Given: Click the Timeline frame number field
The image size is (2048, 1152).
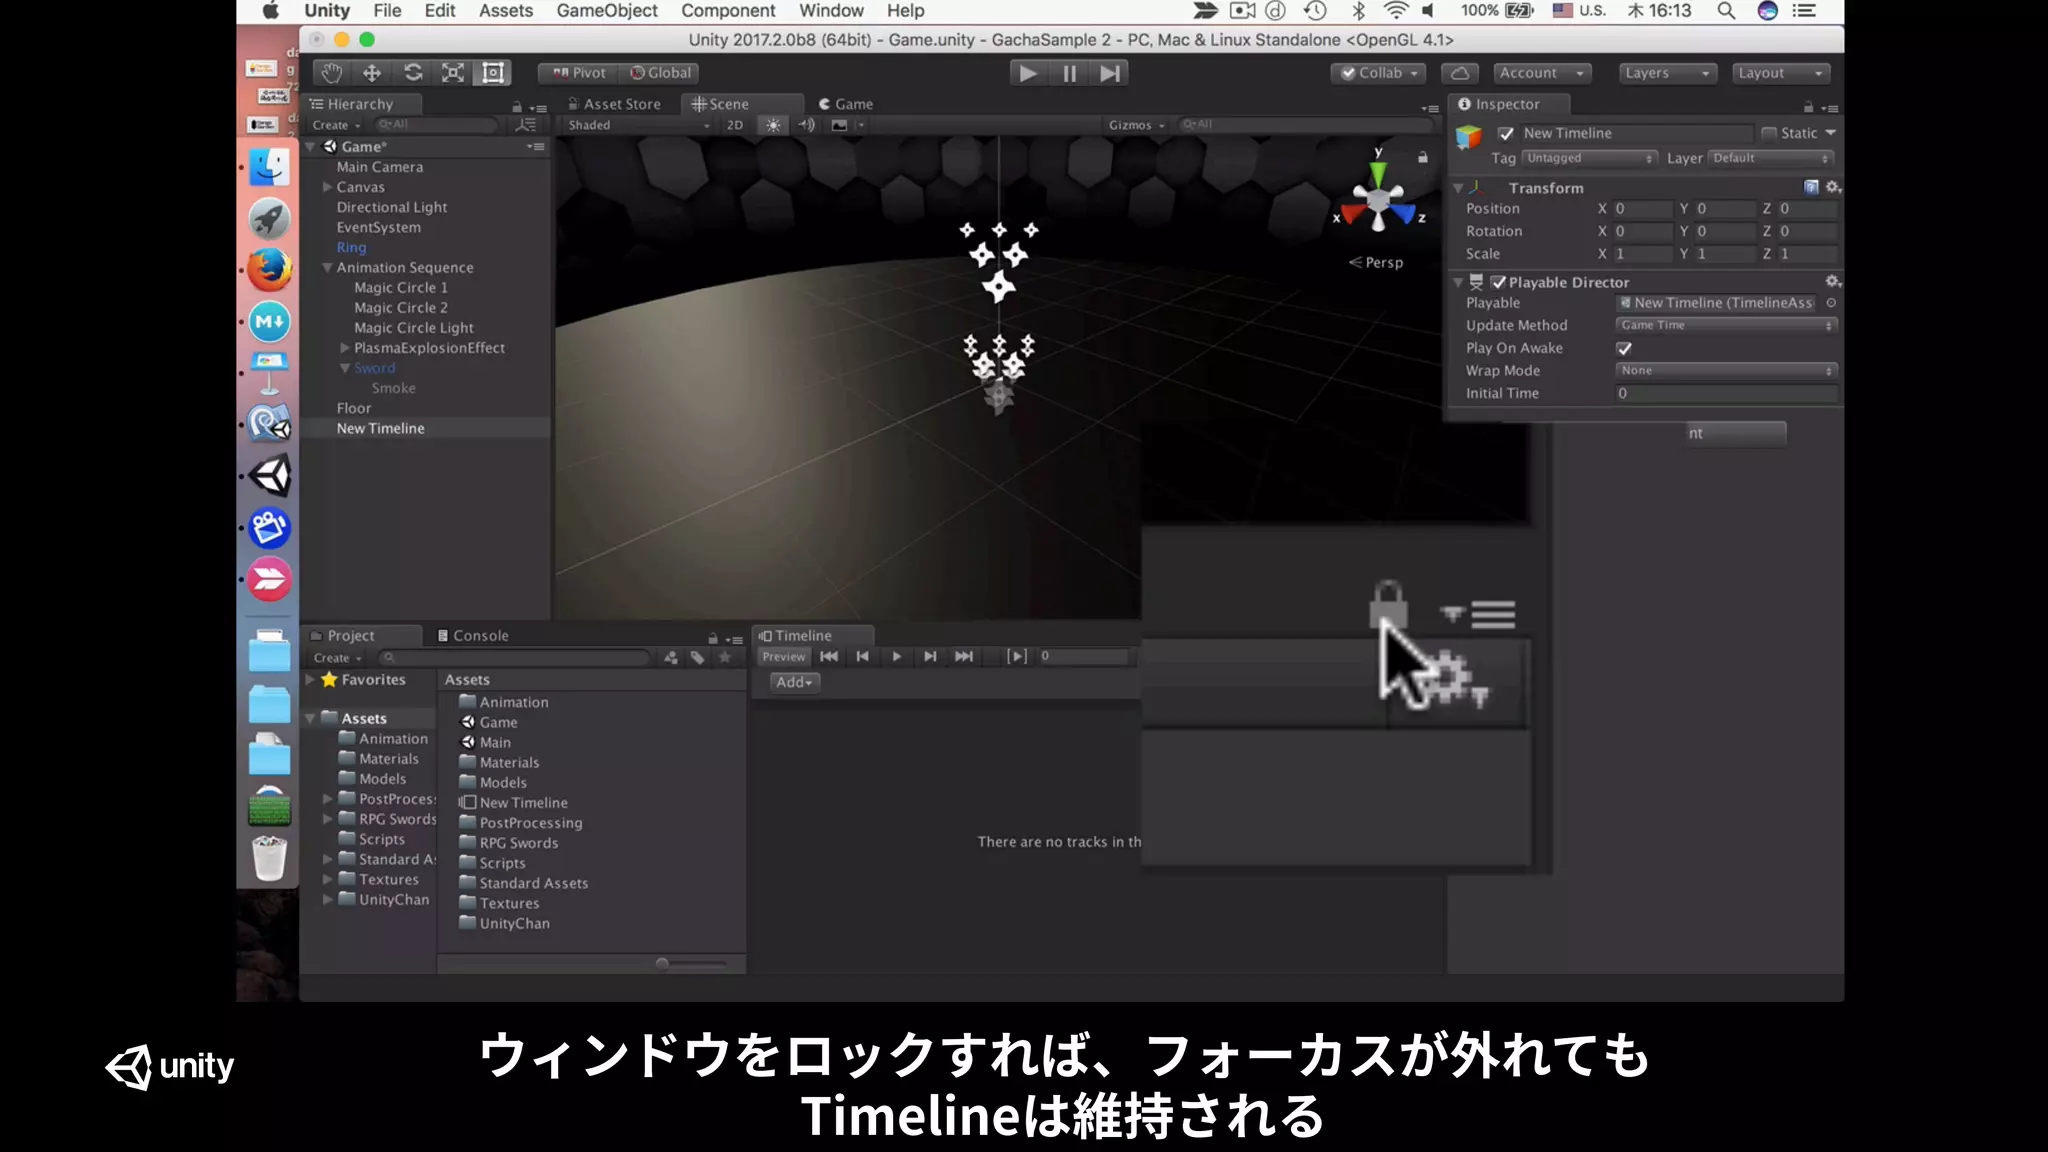Looking at the screenshot, I should 1083,657.
